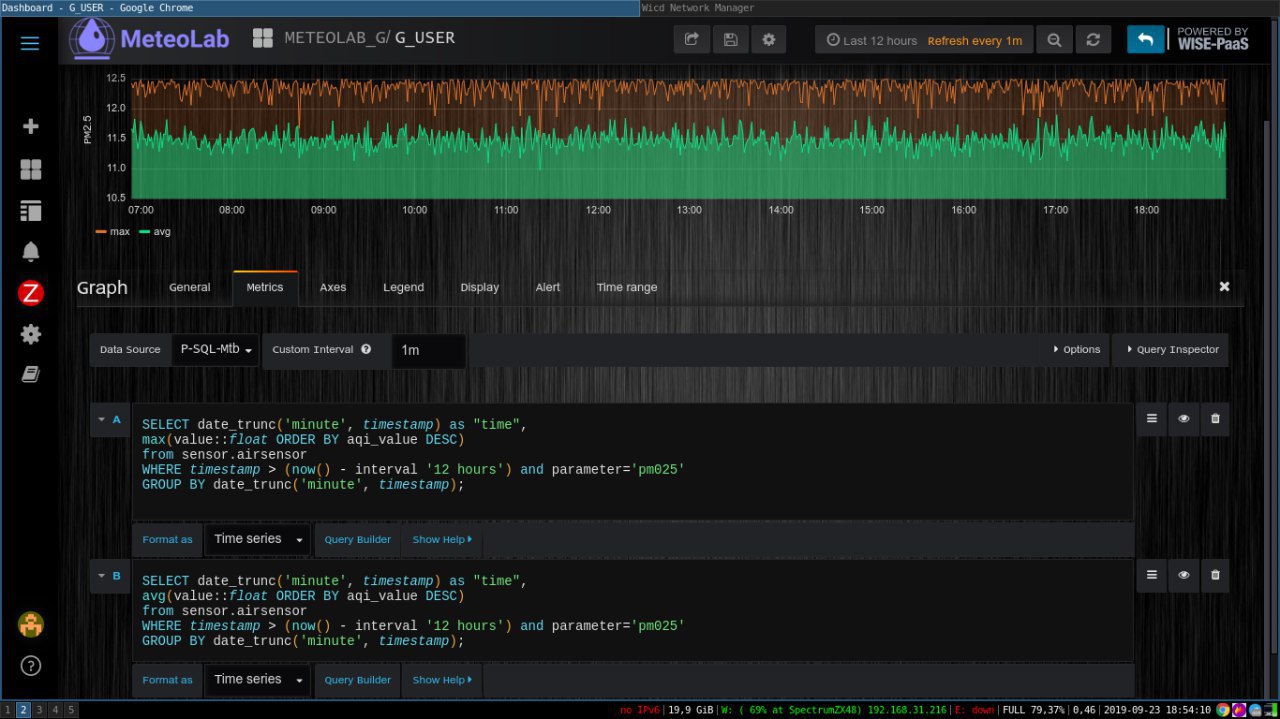Hide query B using the eye icon
Viewport: 1280px width, 719px height.
pyautogui.click(x=1183, y=575)
